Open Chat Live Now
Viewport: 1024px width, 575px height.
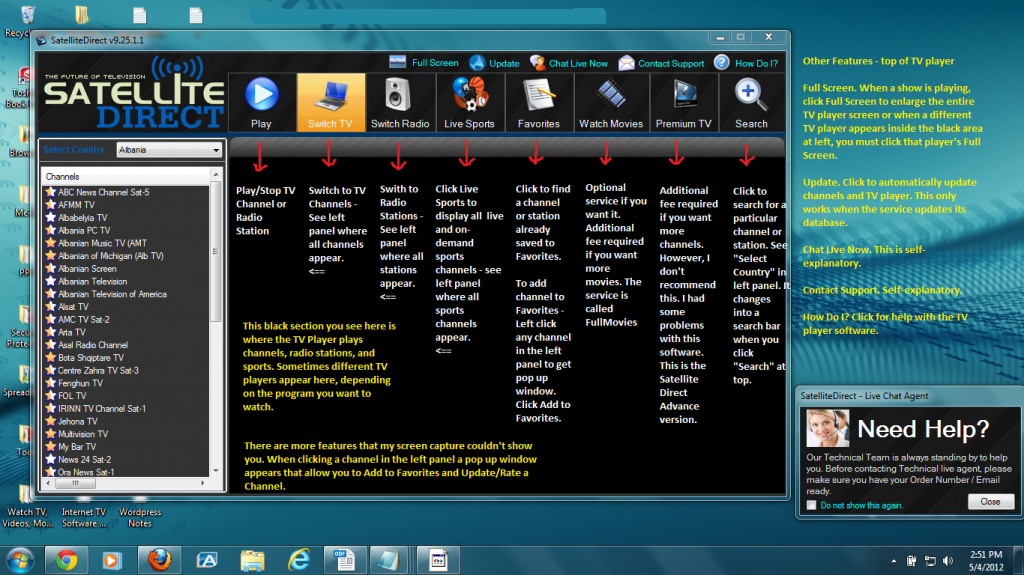pos(569,63)
